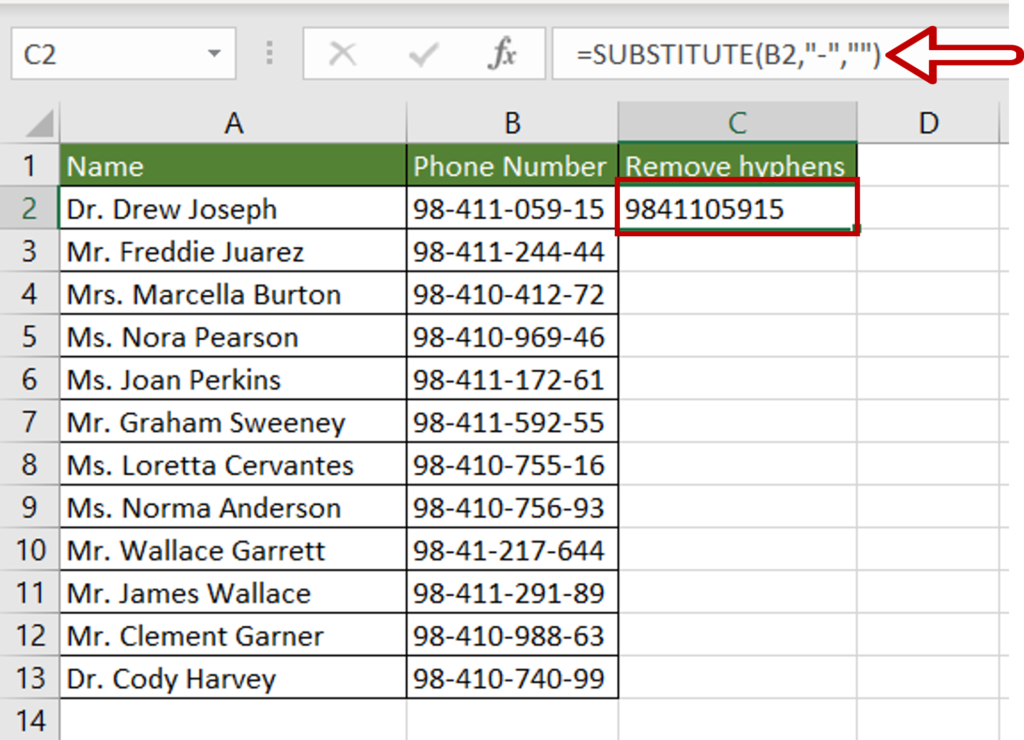
Task: Click the Select All corner triangle
Action: tap(39, 123)
